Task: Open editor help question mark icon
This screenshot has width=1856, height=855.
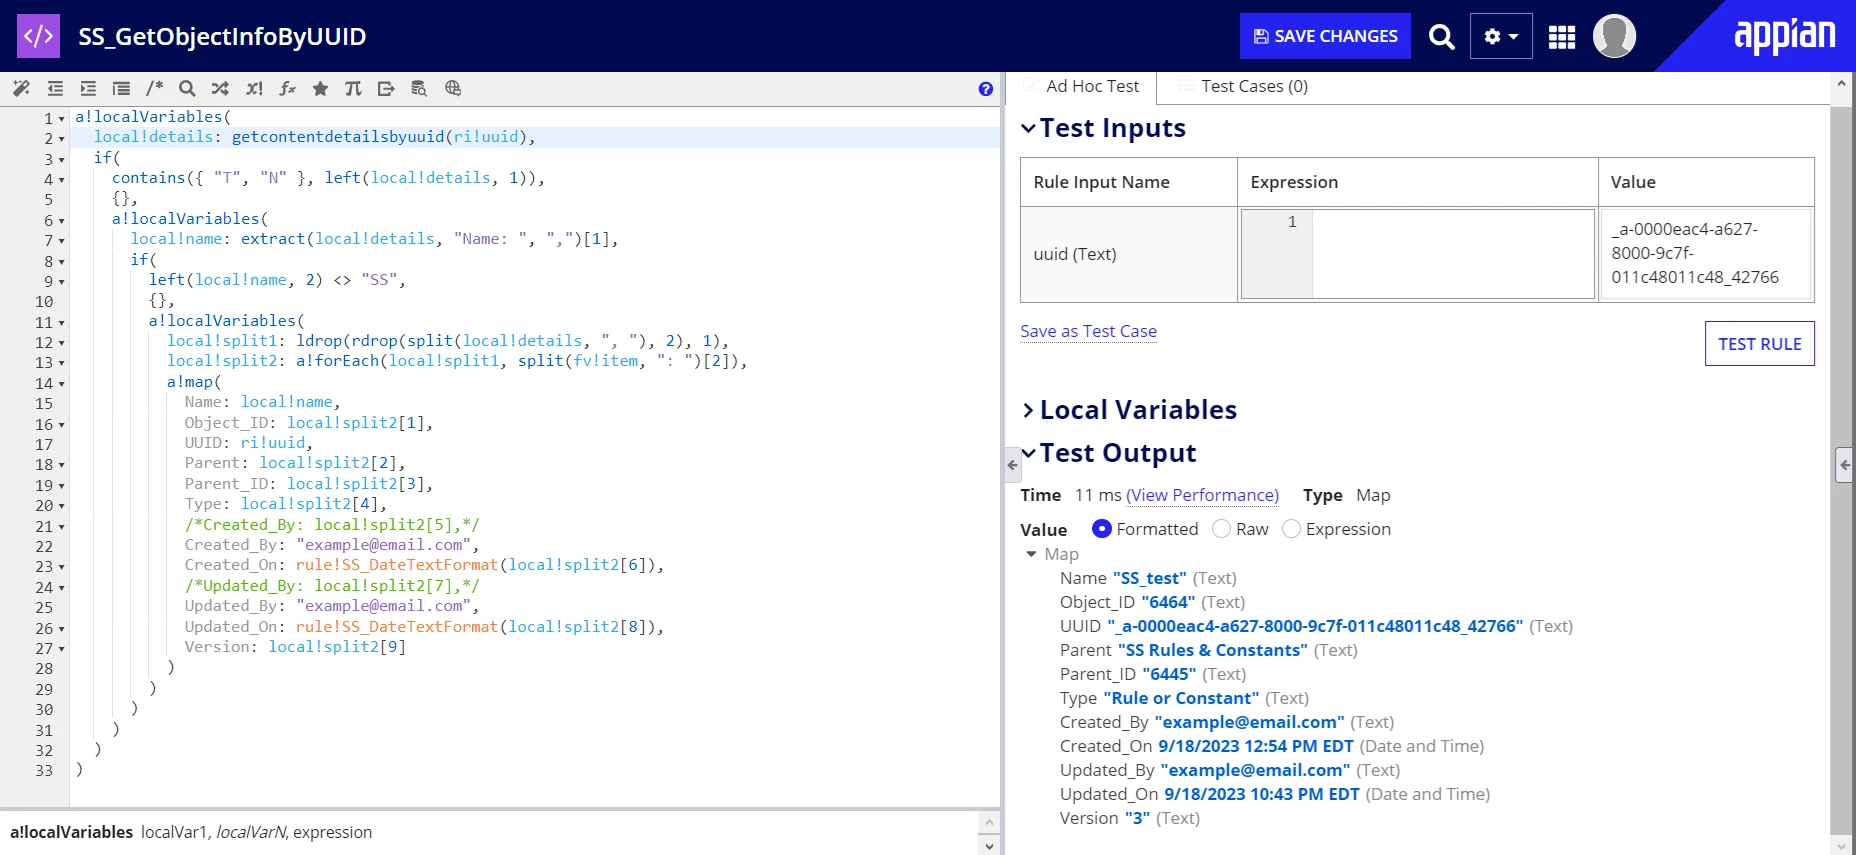Action: tap(986, 89)
